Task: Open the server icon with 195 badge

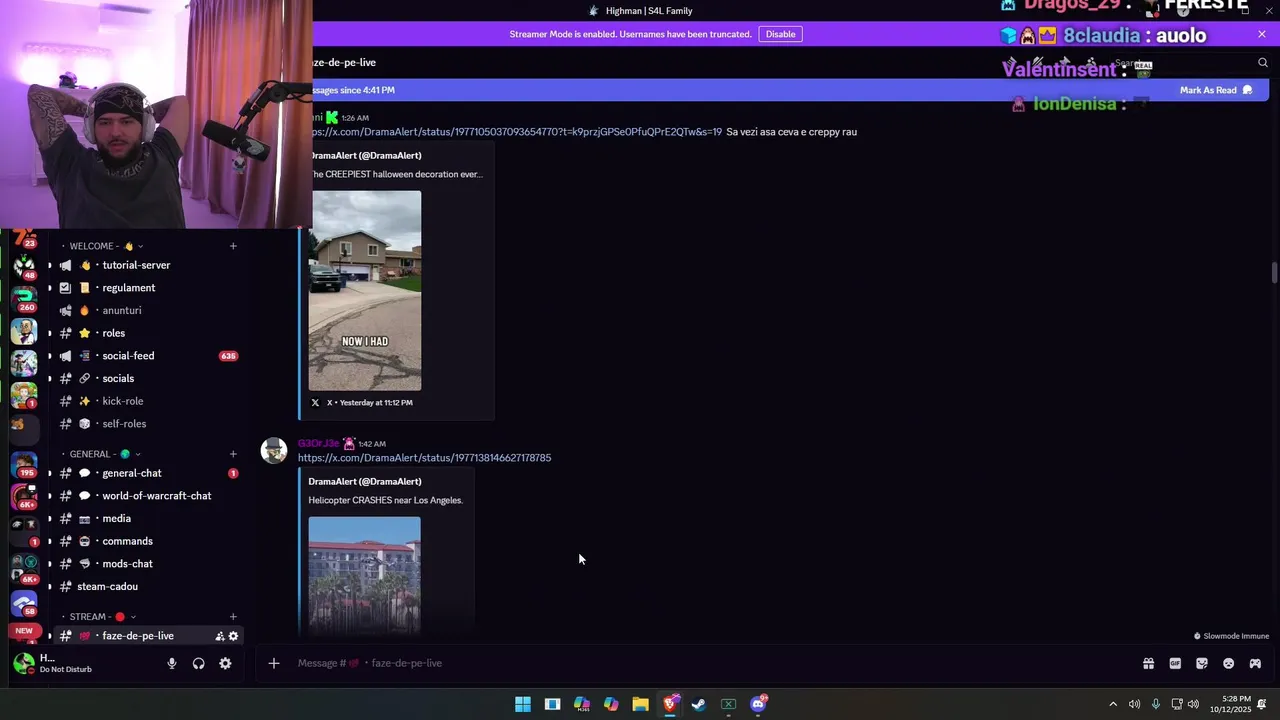Action: click(x=24, y=464)
